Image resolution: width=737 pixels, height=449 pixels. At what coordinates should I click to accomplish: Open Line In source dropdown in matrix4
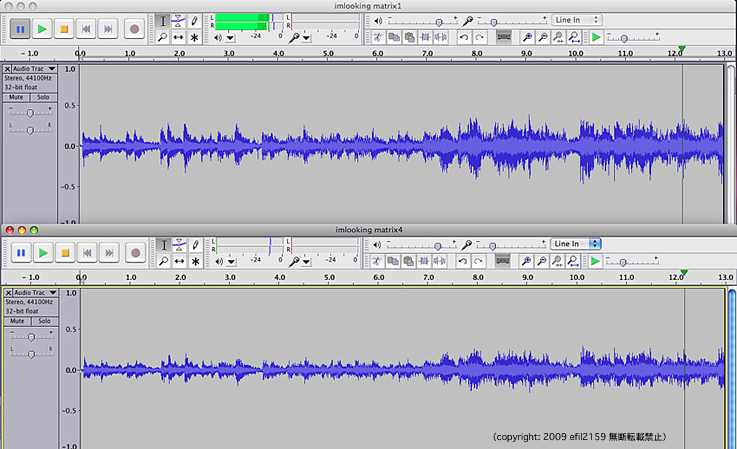(x=576, y=244)
